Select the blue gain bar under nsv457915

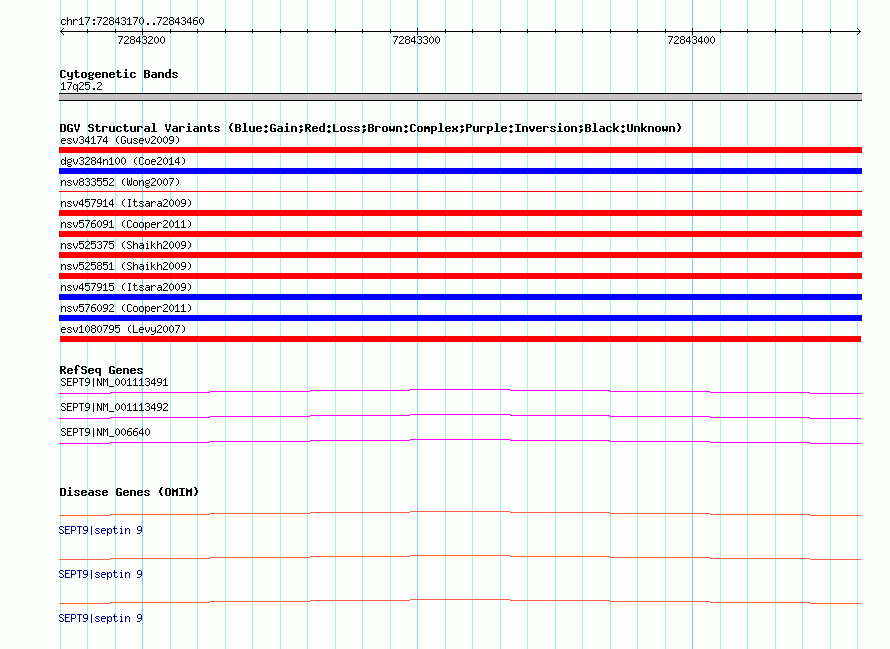click(x=460, y=297)
